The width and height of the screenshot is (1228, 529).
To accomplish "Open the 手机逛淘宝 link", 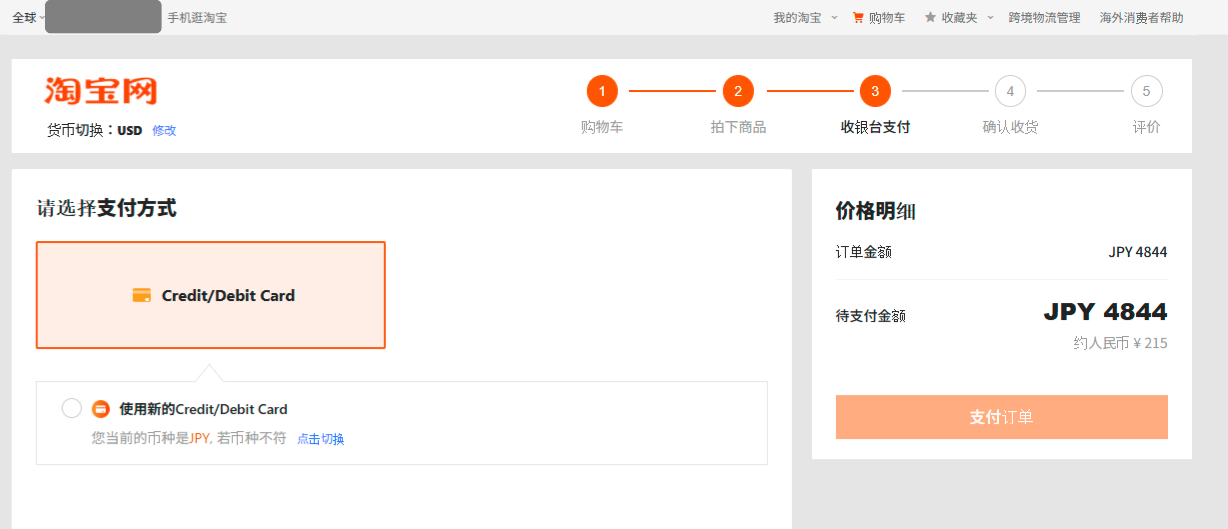I will tap(197, 18).
